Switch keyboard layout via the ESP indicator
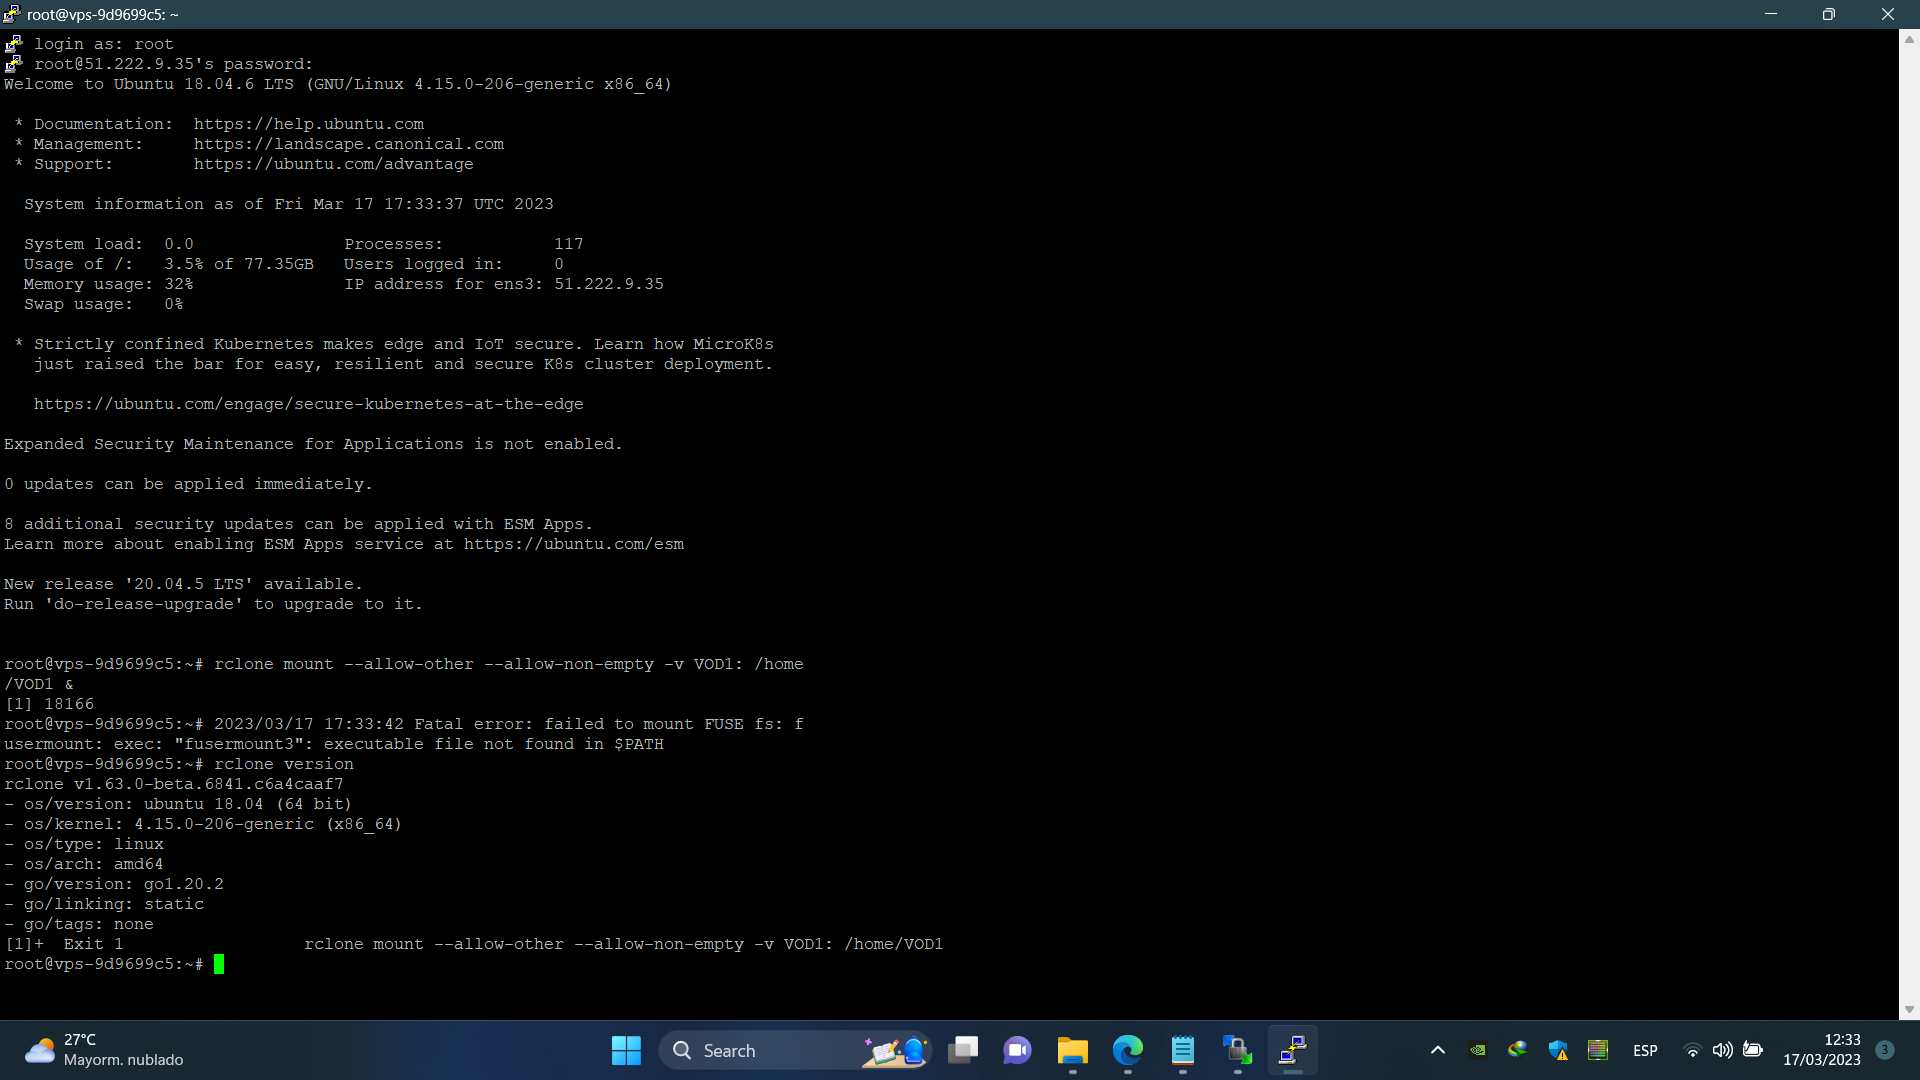Viewport: 1920px width, 1080px height. [x=1645, y=1050]
